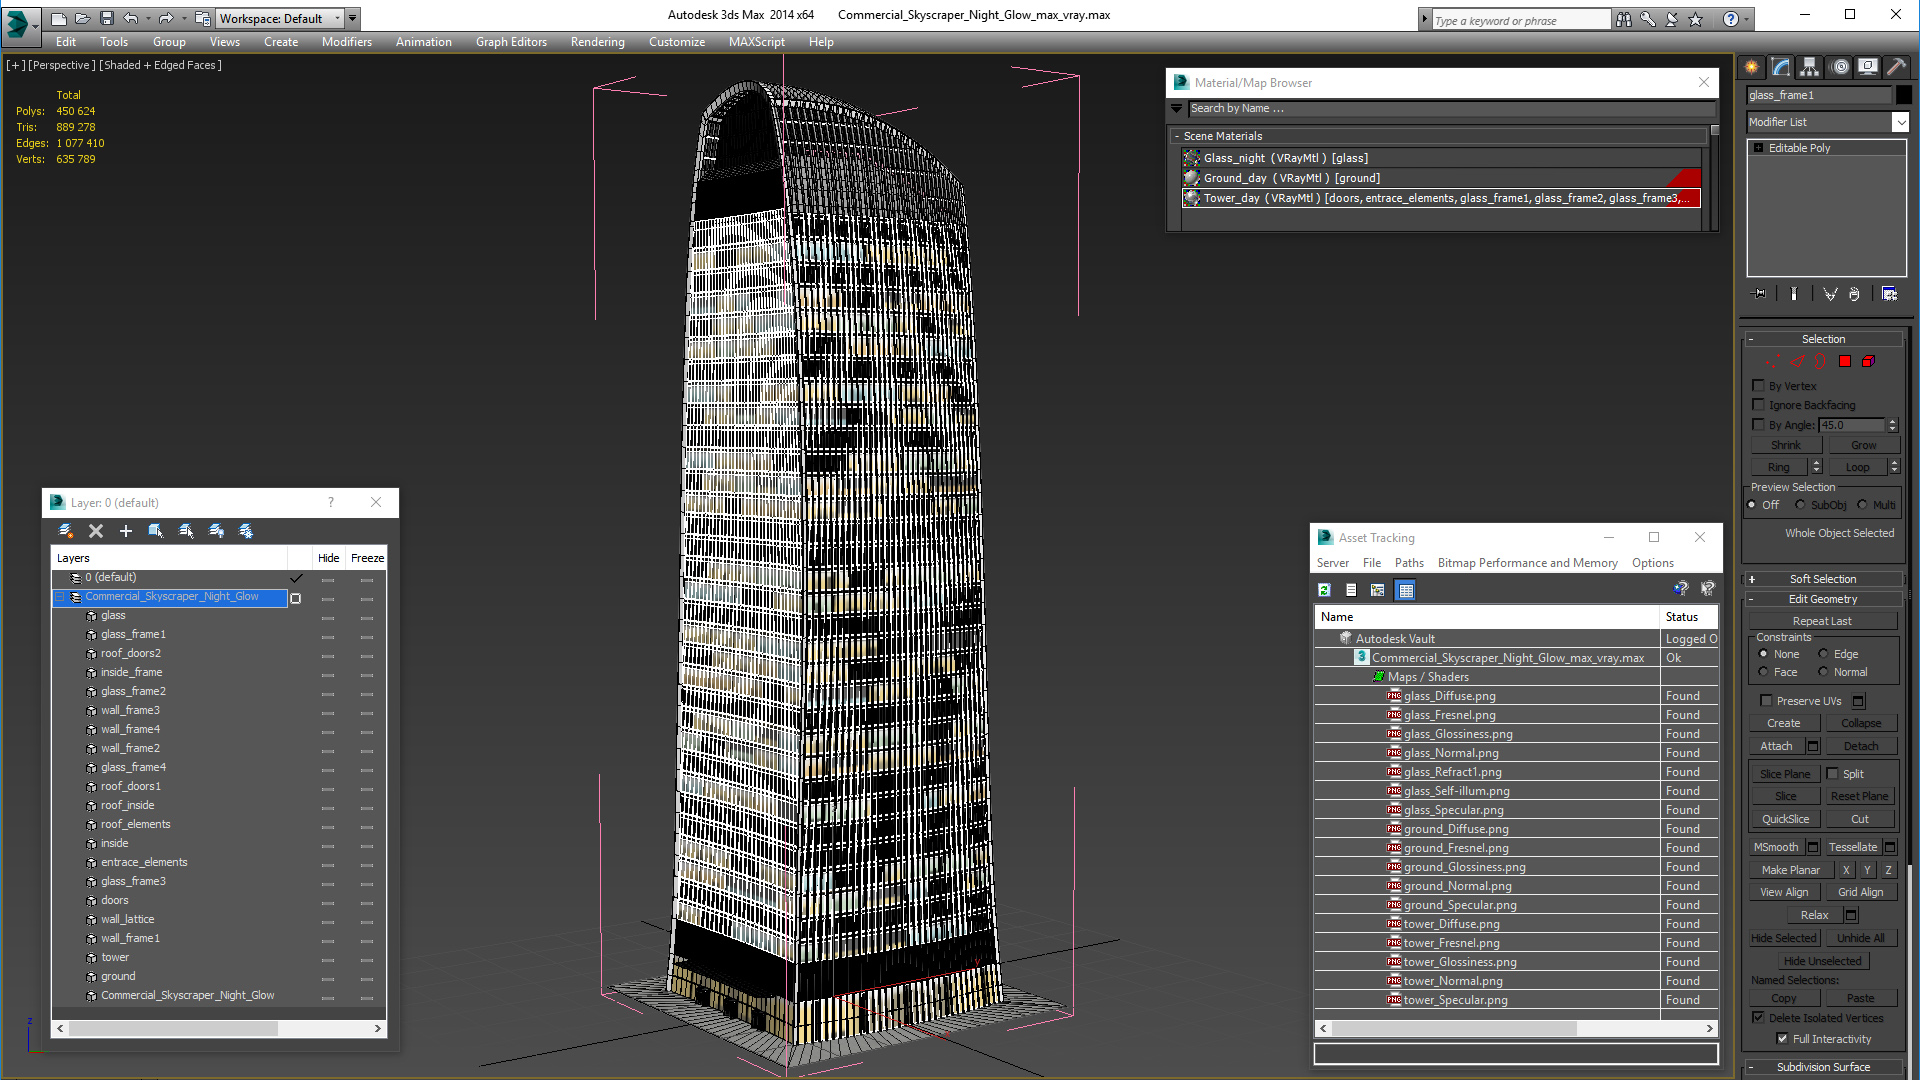Click Table View icon in Asset Tracking
The image size is (1920, 1080).
click(x=1406, y=590)
